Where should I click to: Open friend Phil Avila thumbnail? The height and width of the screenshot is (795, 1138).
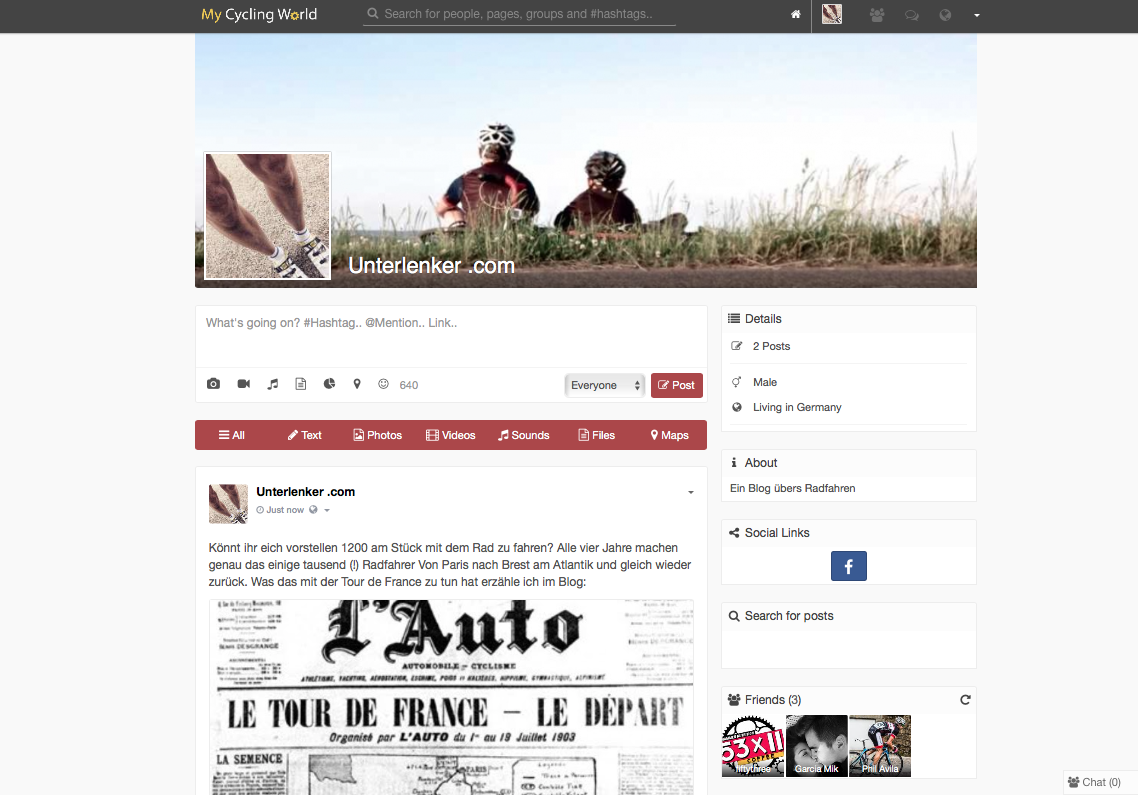(880, 746)
